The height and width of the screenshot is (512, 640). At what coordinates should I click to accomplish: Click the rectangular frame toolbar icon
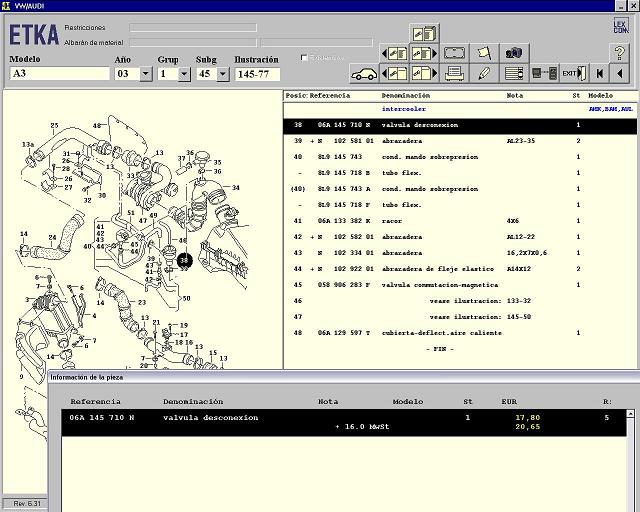tap(454, 53)
